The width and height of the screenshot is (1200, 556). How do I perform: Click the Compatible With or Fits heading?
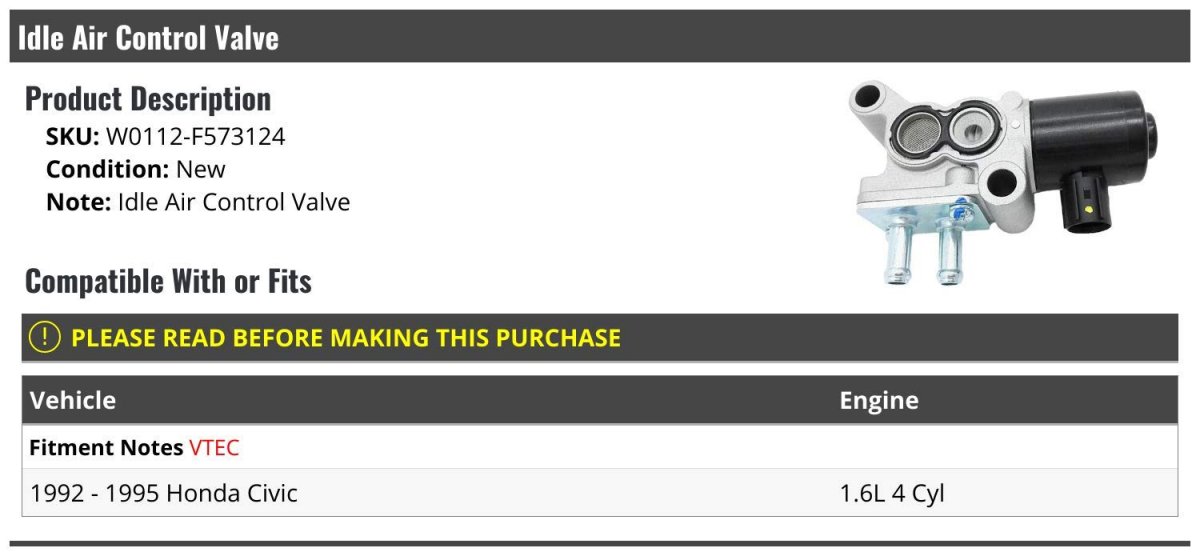[168, 282]
